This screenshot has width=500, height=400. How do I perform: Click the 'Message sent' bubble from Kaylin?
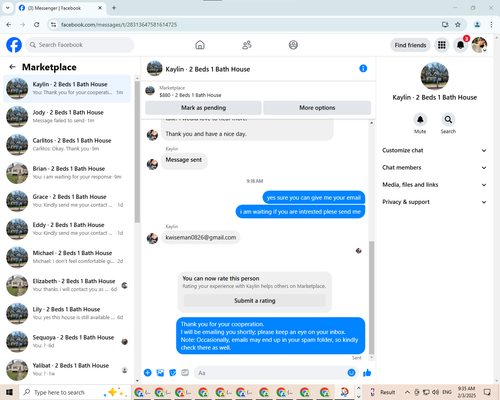pos(184,160)
